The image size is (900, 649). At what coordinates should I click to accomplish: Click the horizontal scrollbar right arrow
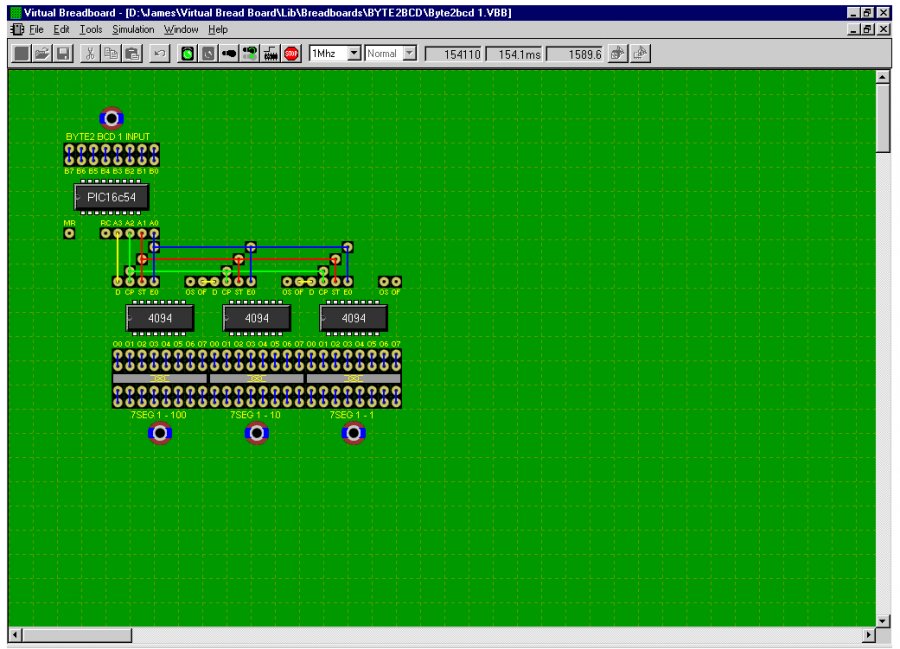pos(868,635)
